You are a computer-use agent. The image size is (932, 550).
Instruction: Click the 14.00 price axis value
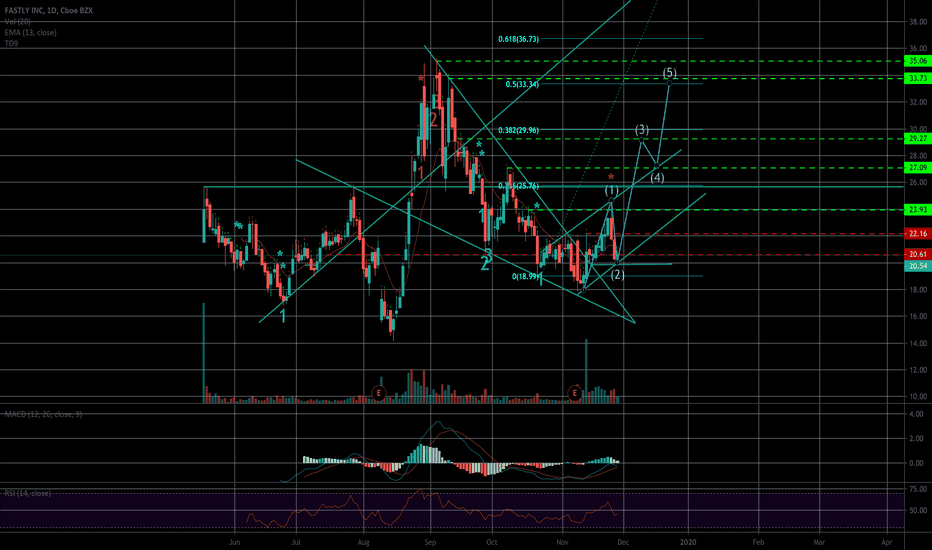(918, 343)
